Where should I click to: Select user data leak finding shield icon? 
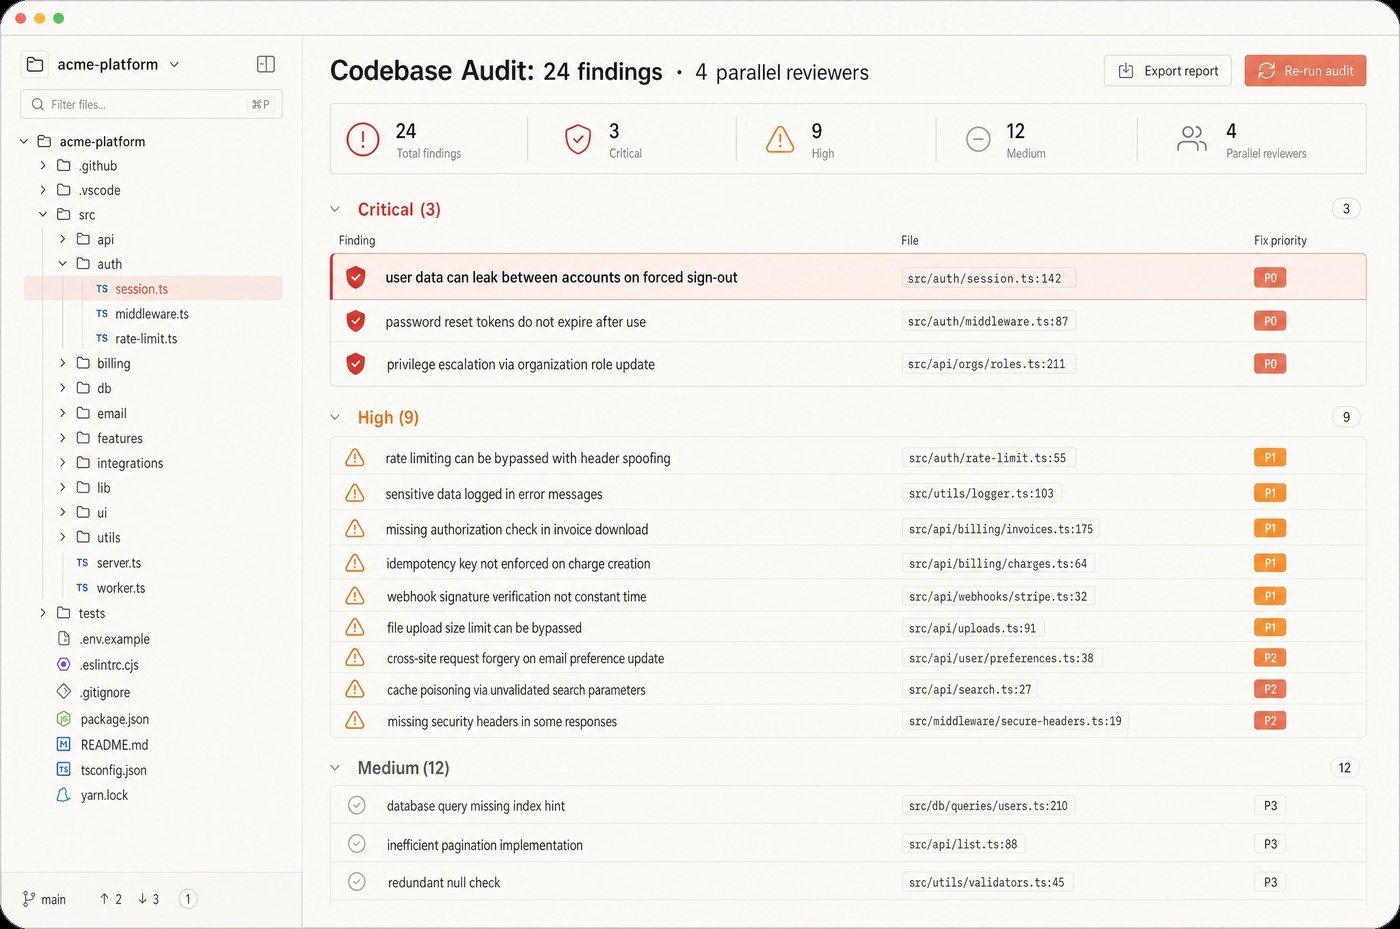355,277
